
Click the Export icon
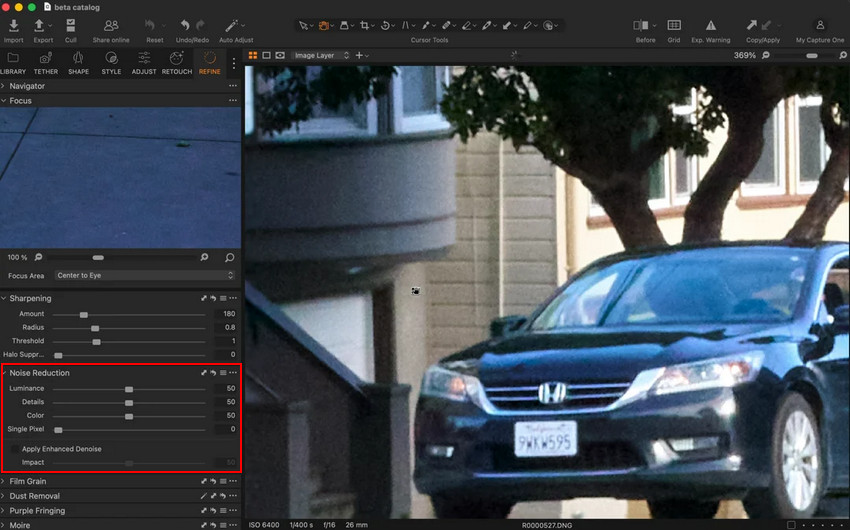39,25
